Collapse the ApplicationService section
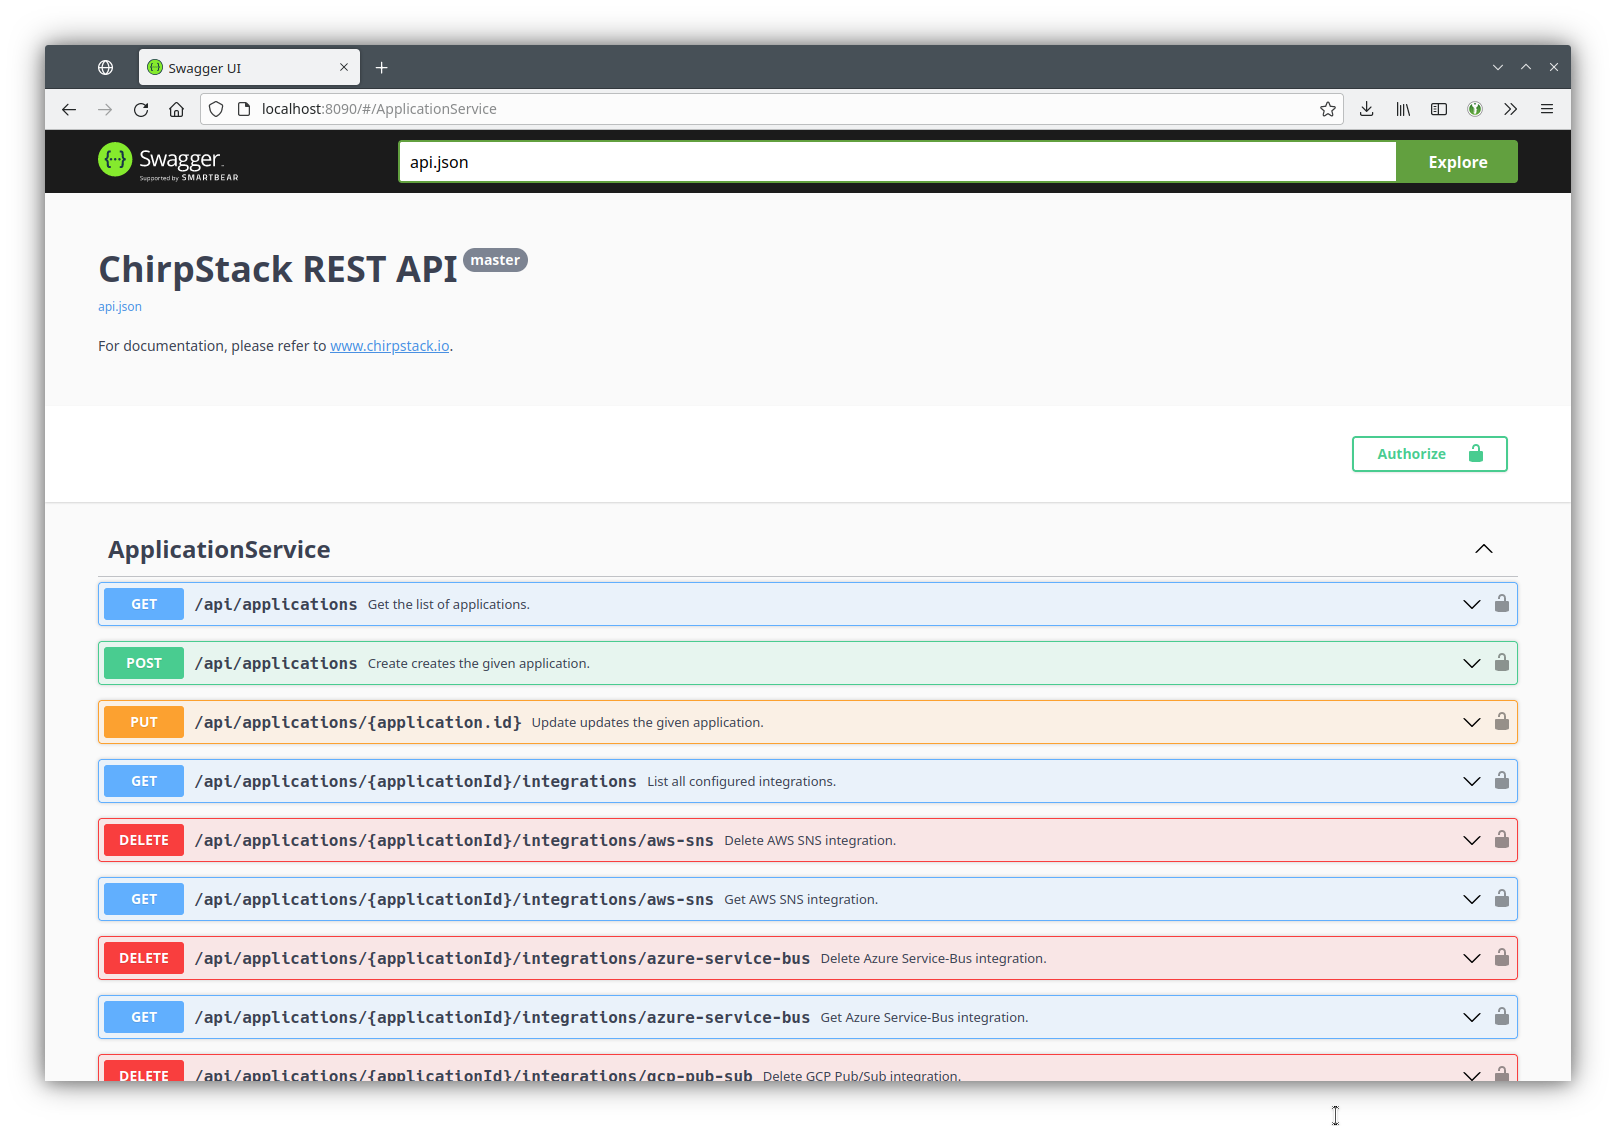 pos(1483,549)
